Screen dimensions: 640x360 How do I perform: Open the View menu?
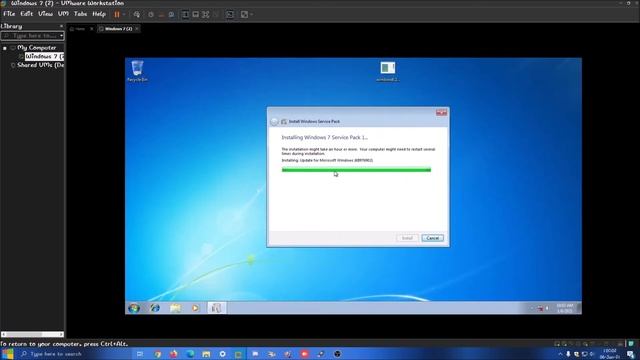[x=45, y=13]
